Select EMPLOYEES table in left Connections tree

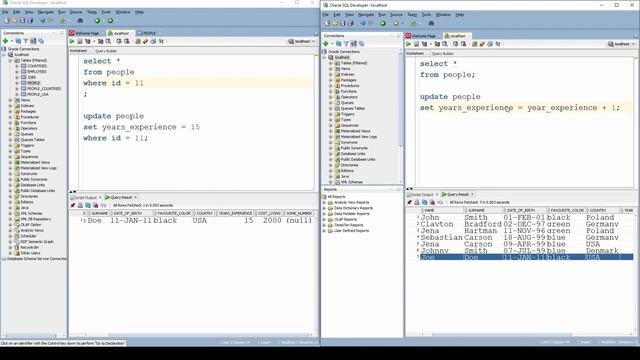point(37,71)
